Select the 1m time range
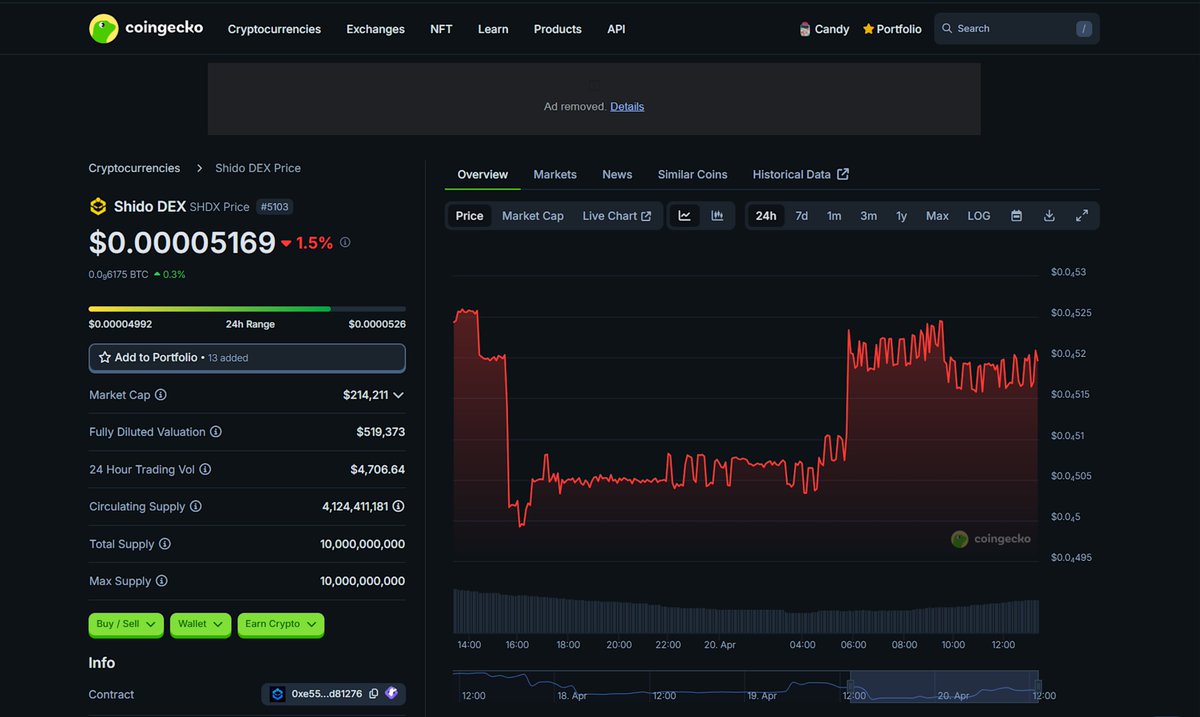 834,216
